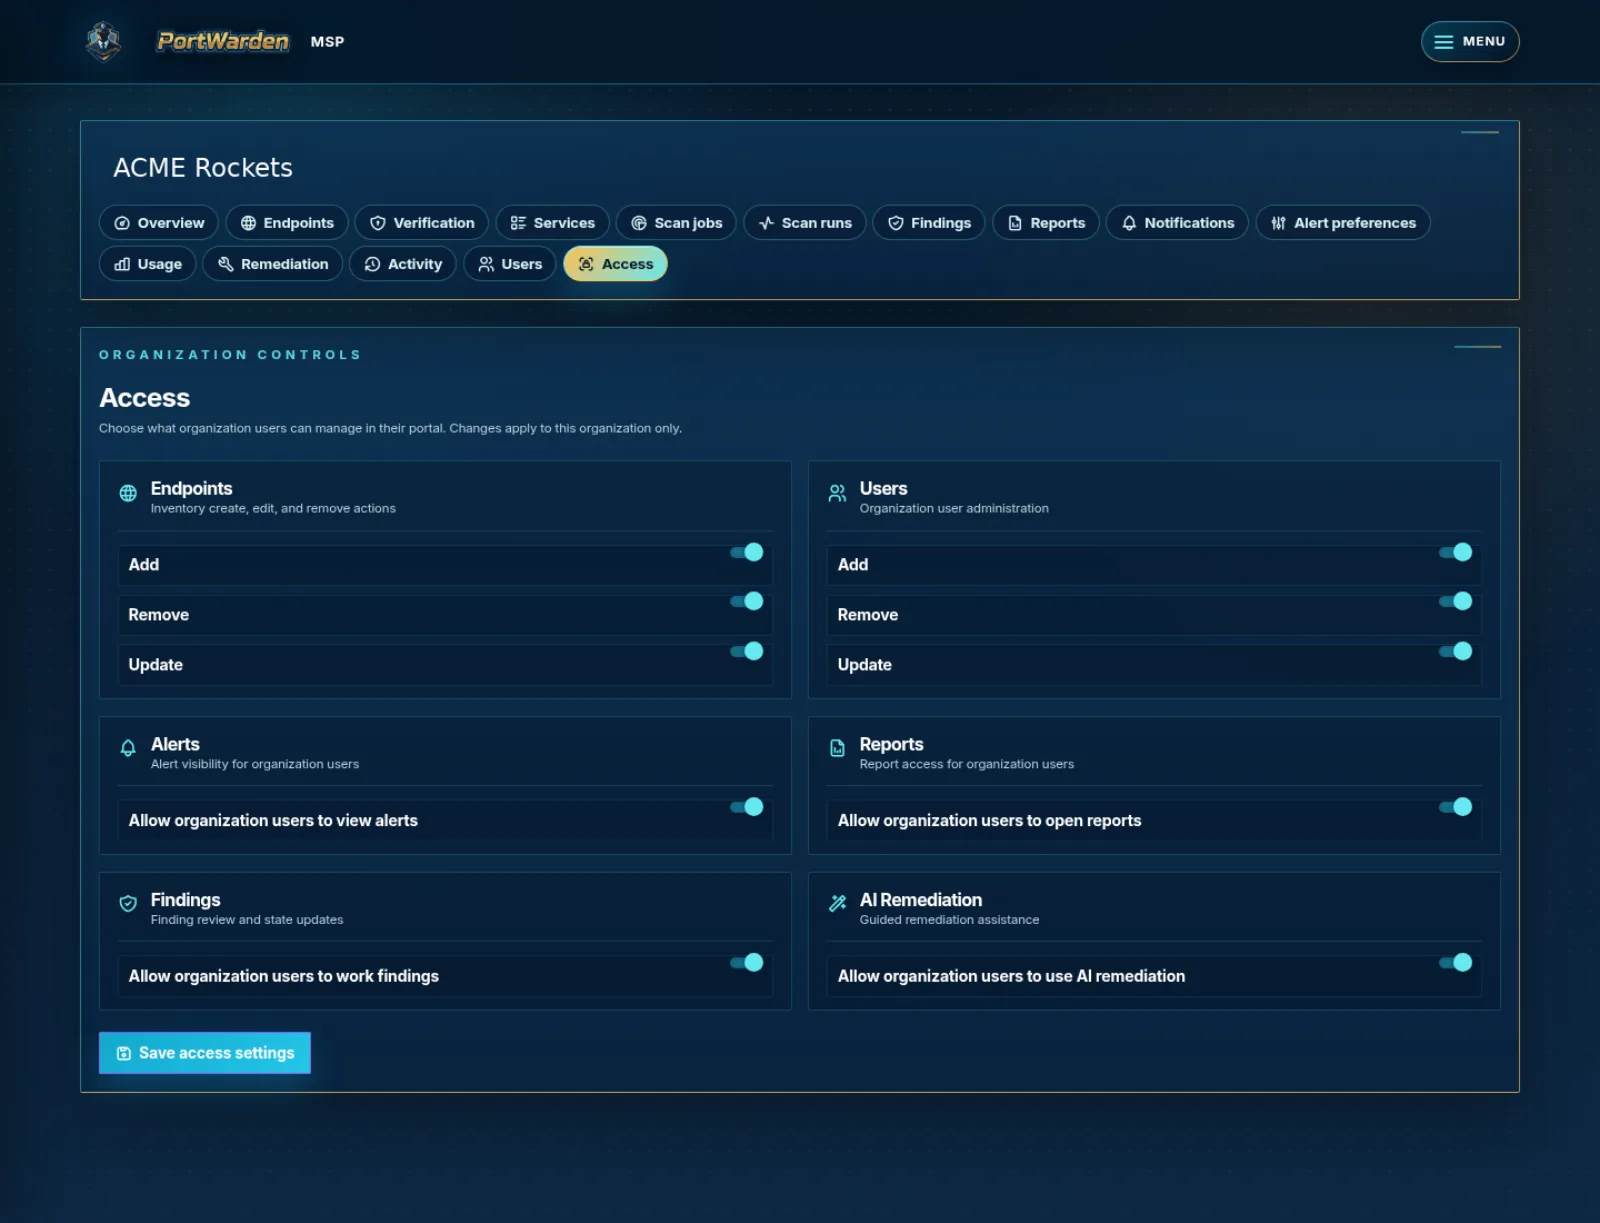Click the Endpoints tab globe icon

click(x=248, y=223)
